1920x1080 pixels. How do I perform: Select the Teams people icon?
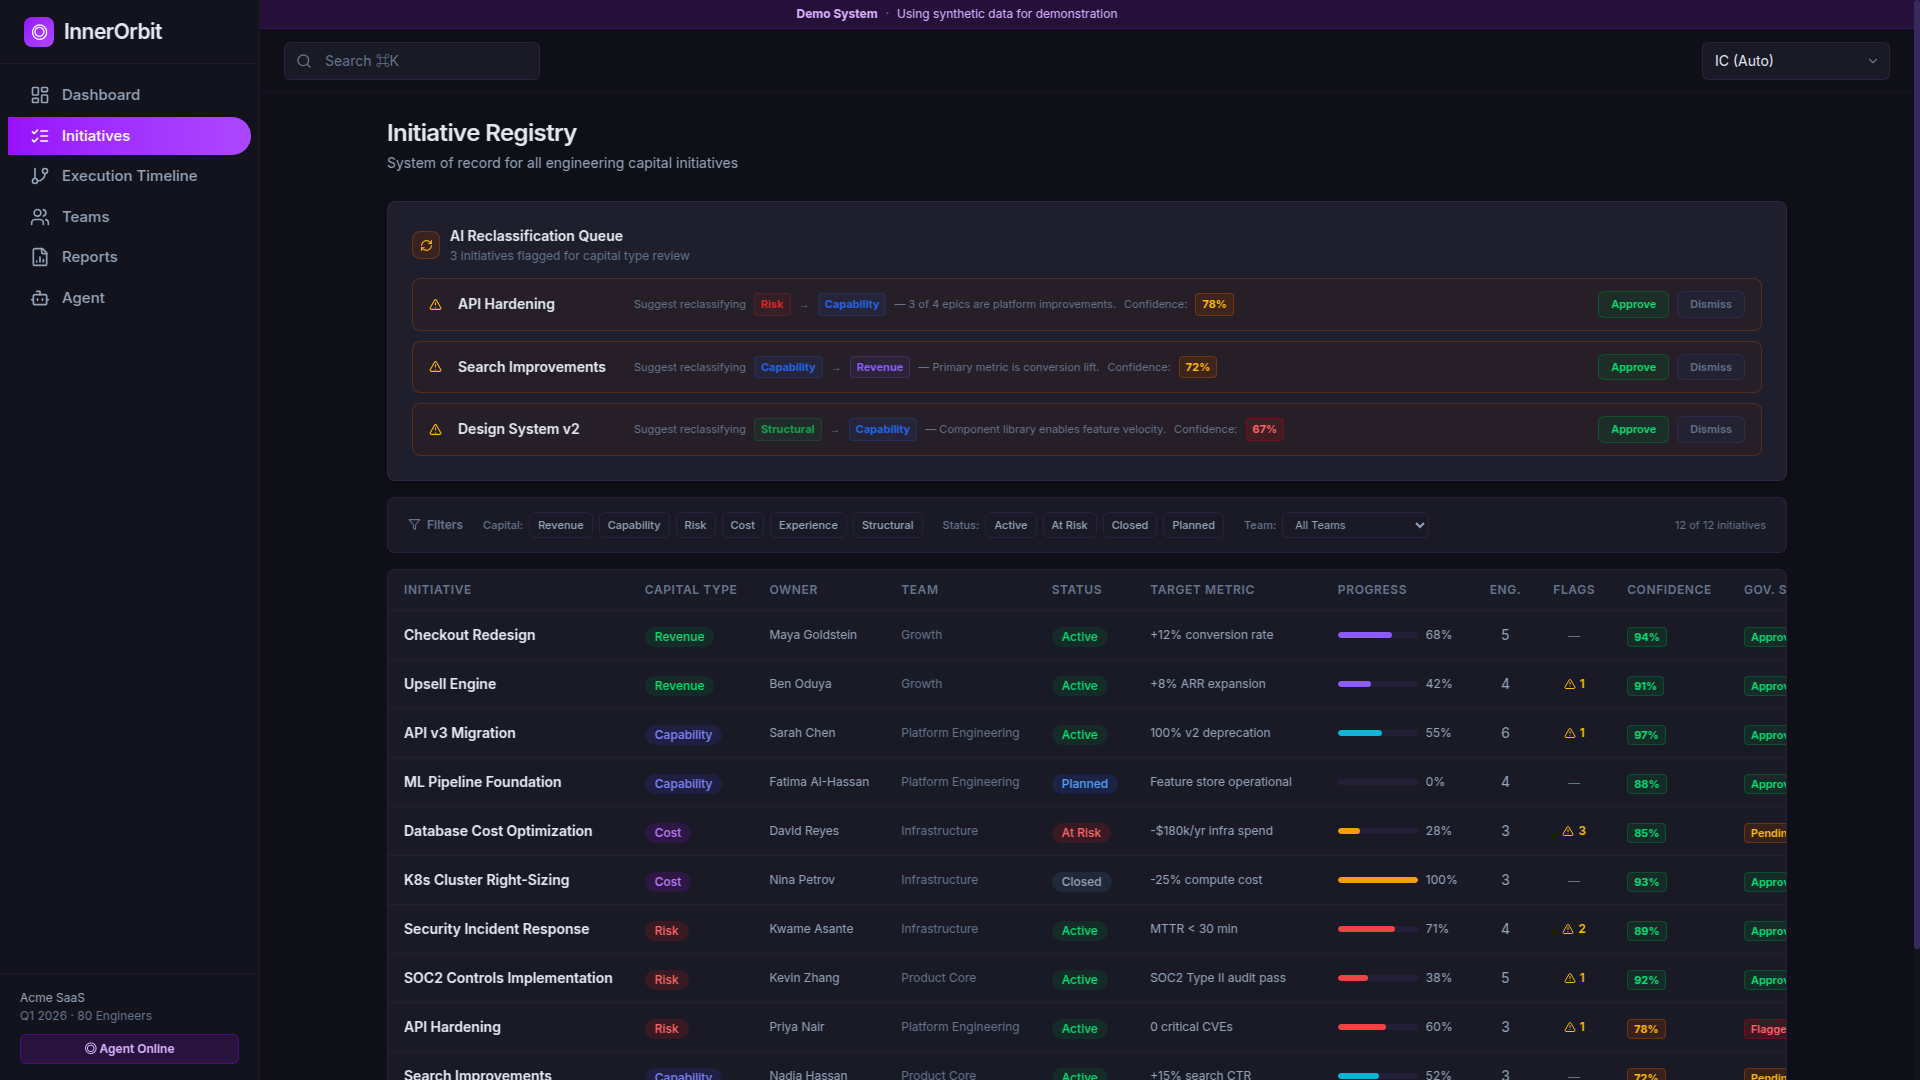click(x=40, y=217)
